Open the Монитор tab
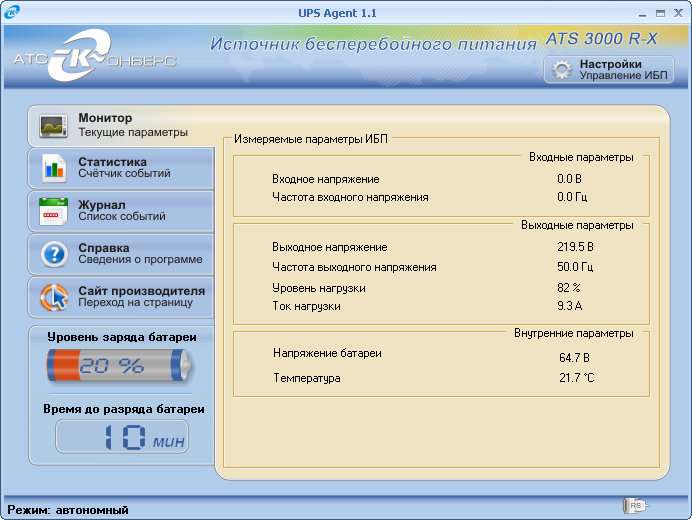 click(121, 126)
